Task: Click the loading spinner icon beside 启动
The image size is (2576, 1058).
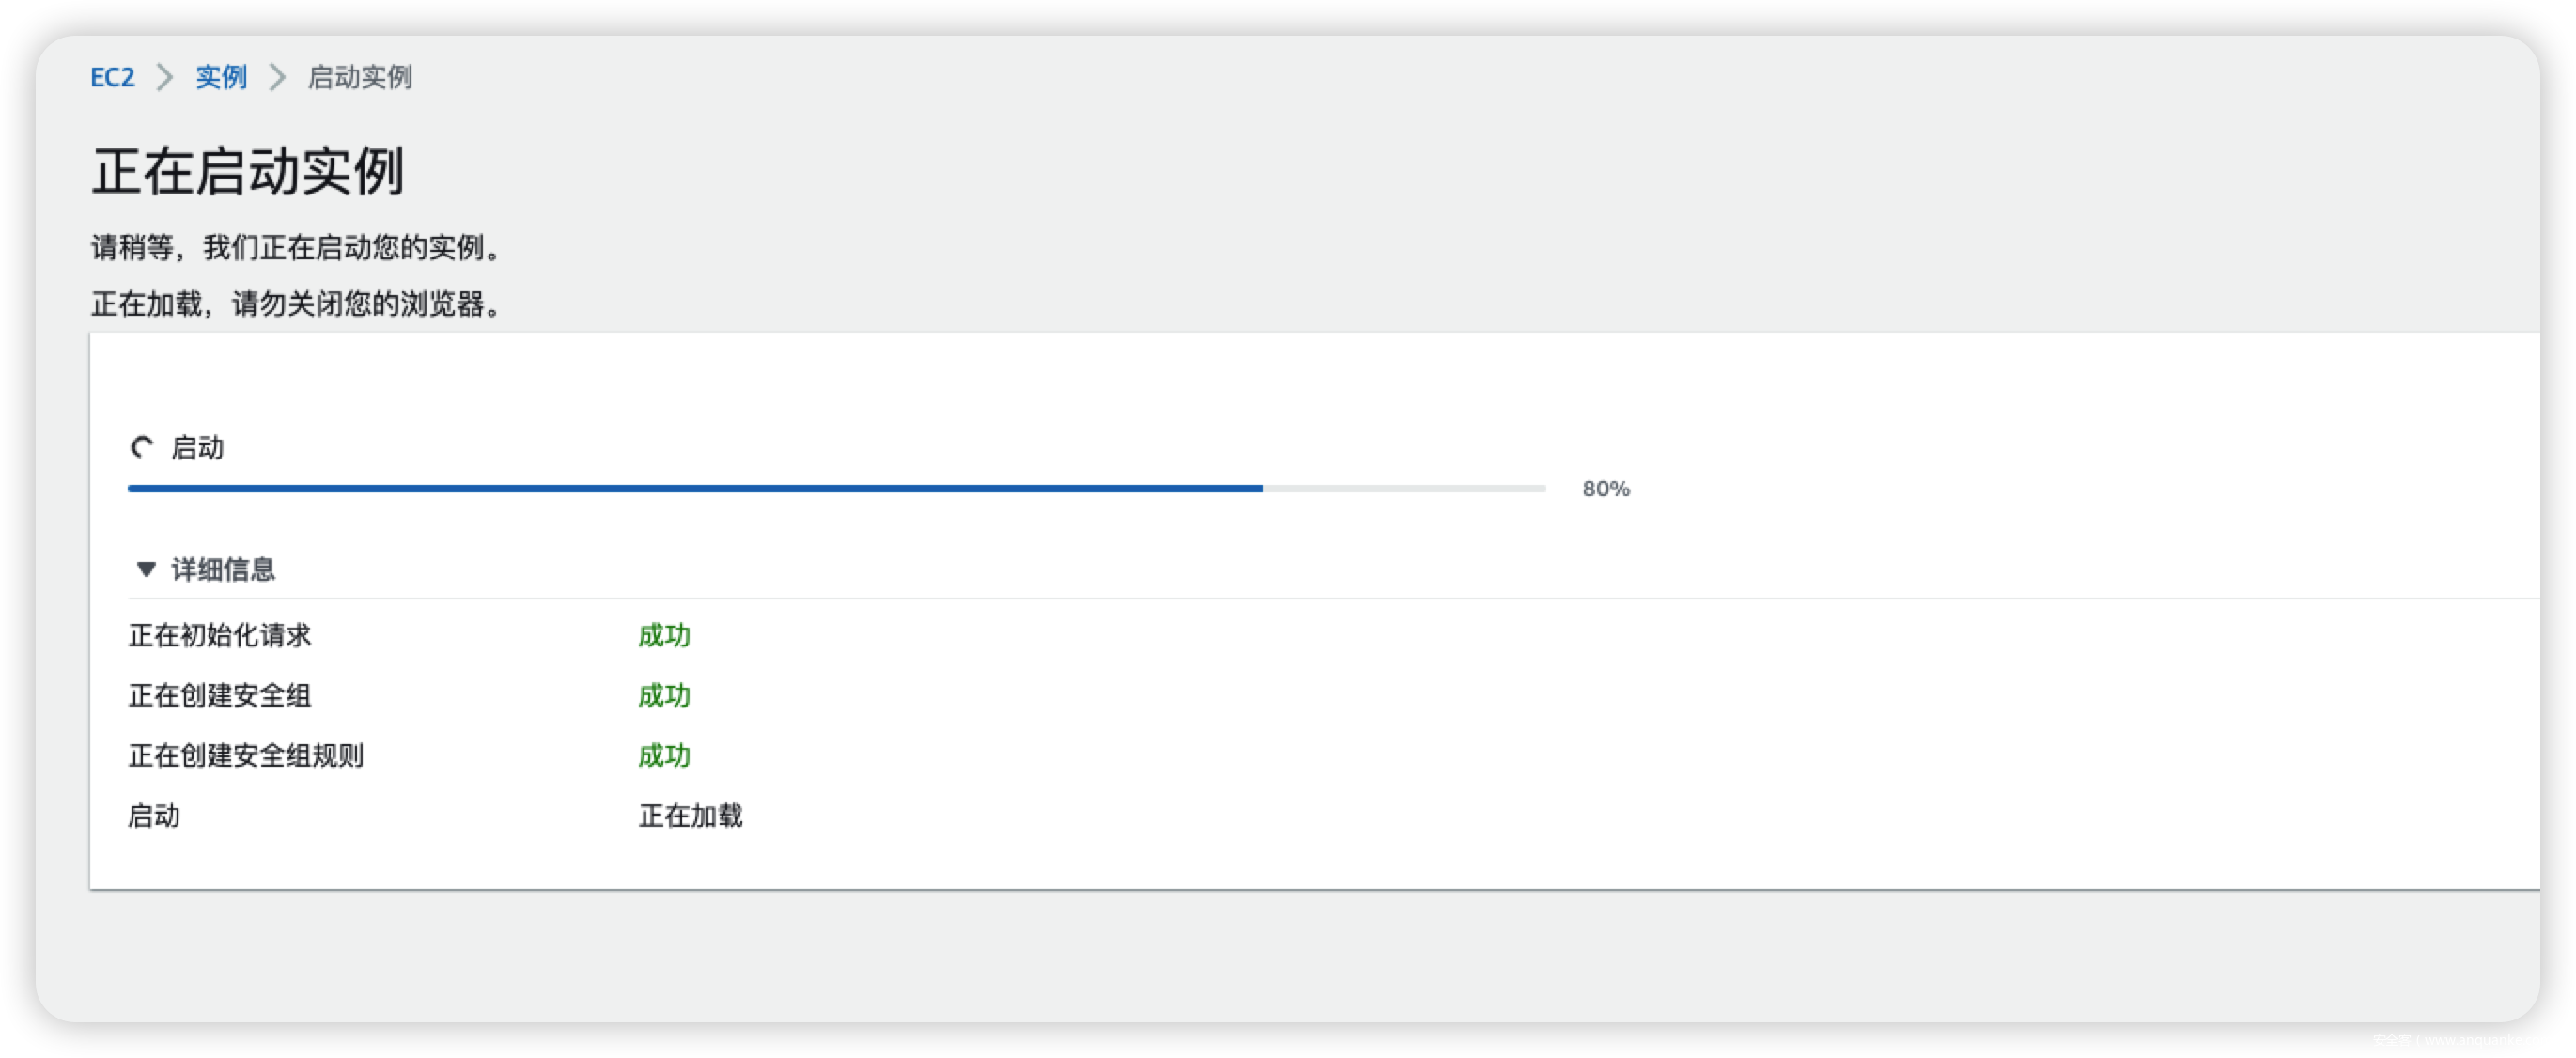Action: click(143, 447)
